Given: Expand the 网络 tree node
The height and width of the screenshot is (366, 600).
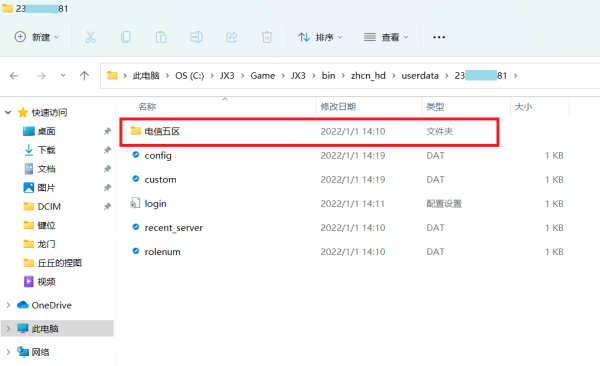Looking at the screenshot, I should tap(8, 352).
